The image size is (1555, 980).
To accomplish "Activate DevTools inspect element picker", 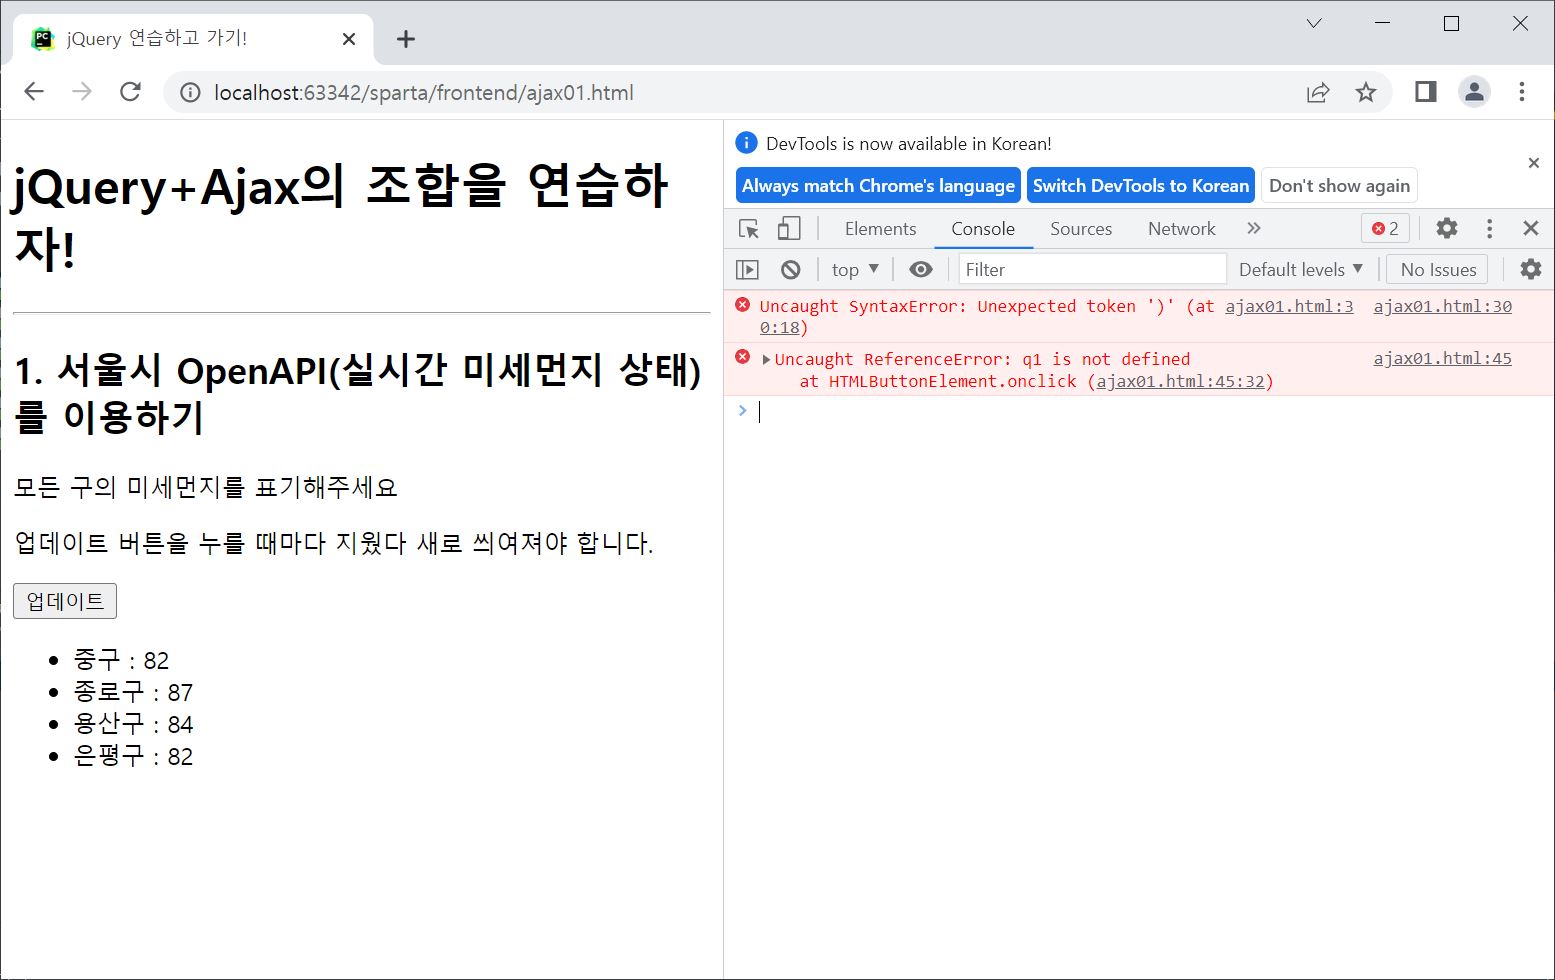I will [748, 229].
